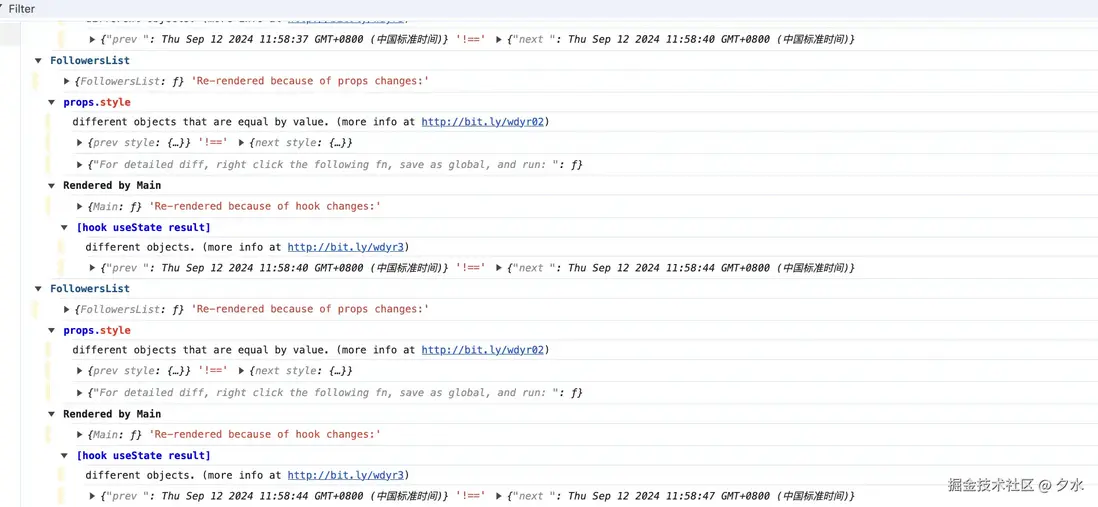
Task: Expand the second {FollowersList: f} object
Action: click(x=67, y=309)
